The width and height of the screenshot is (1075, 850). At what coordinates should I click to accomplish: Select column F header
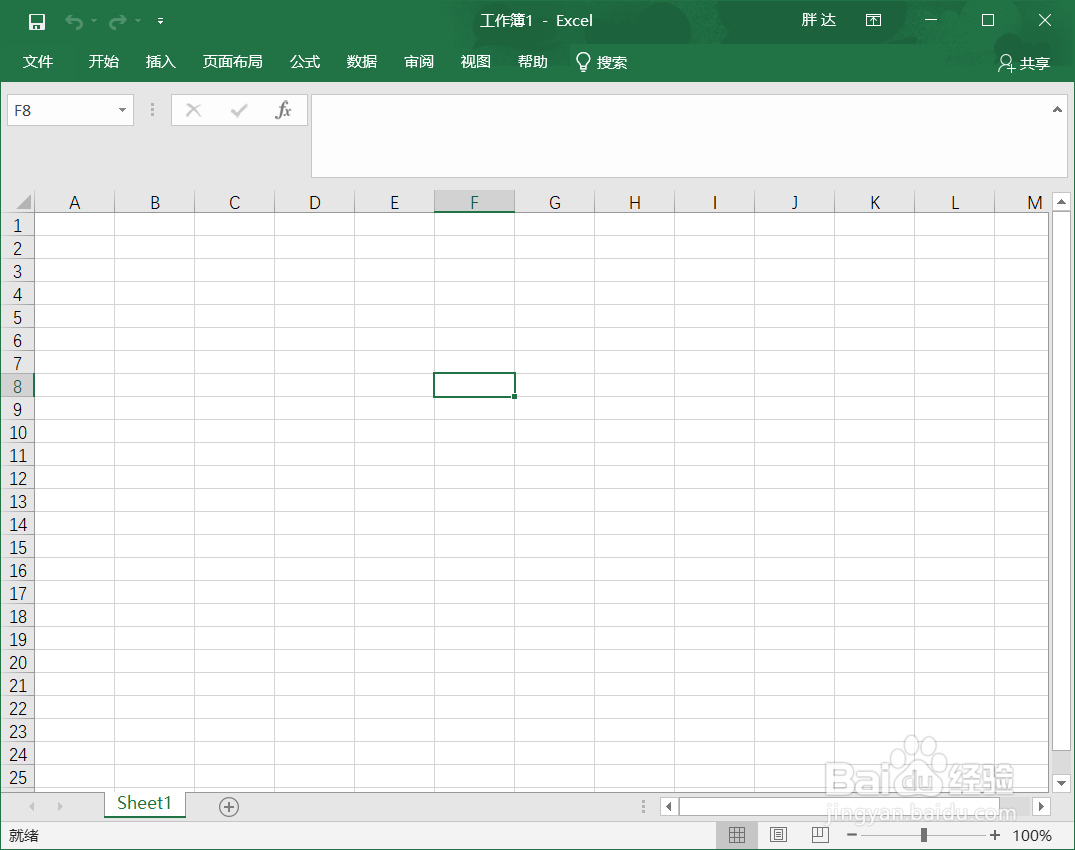tap(474, 202)
